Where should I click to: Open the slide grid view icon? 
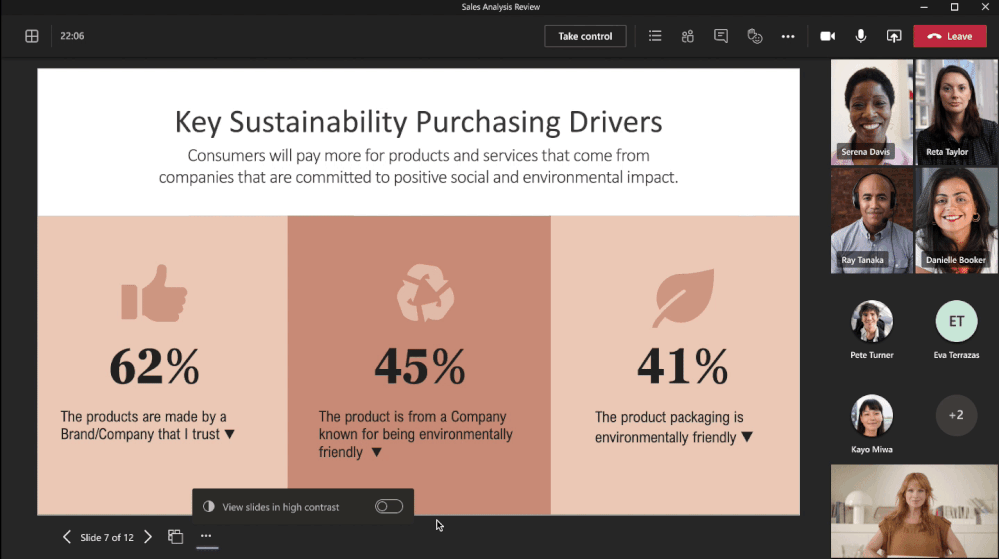point(175,537)
